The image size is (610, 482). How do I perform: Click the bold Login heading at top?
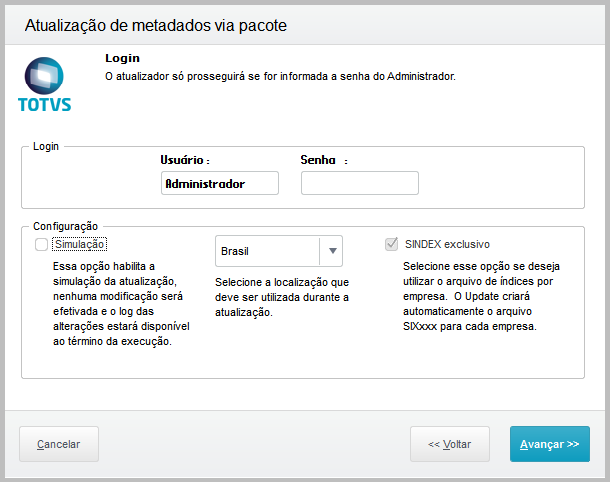click(122, 59)
